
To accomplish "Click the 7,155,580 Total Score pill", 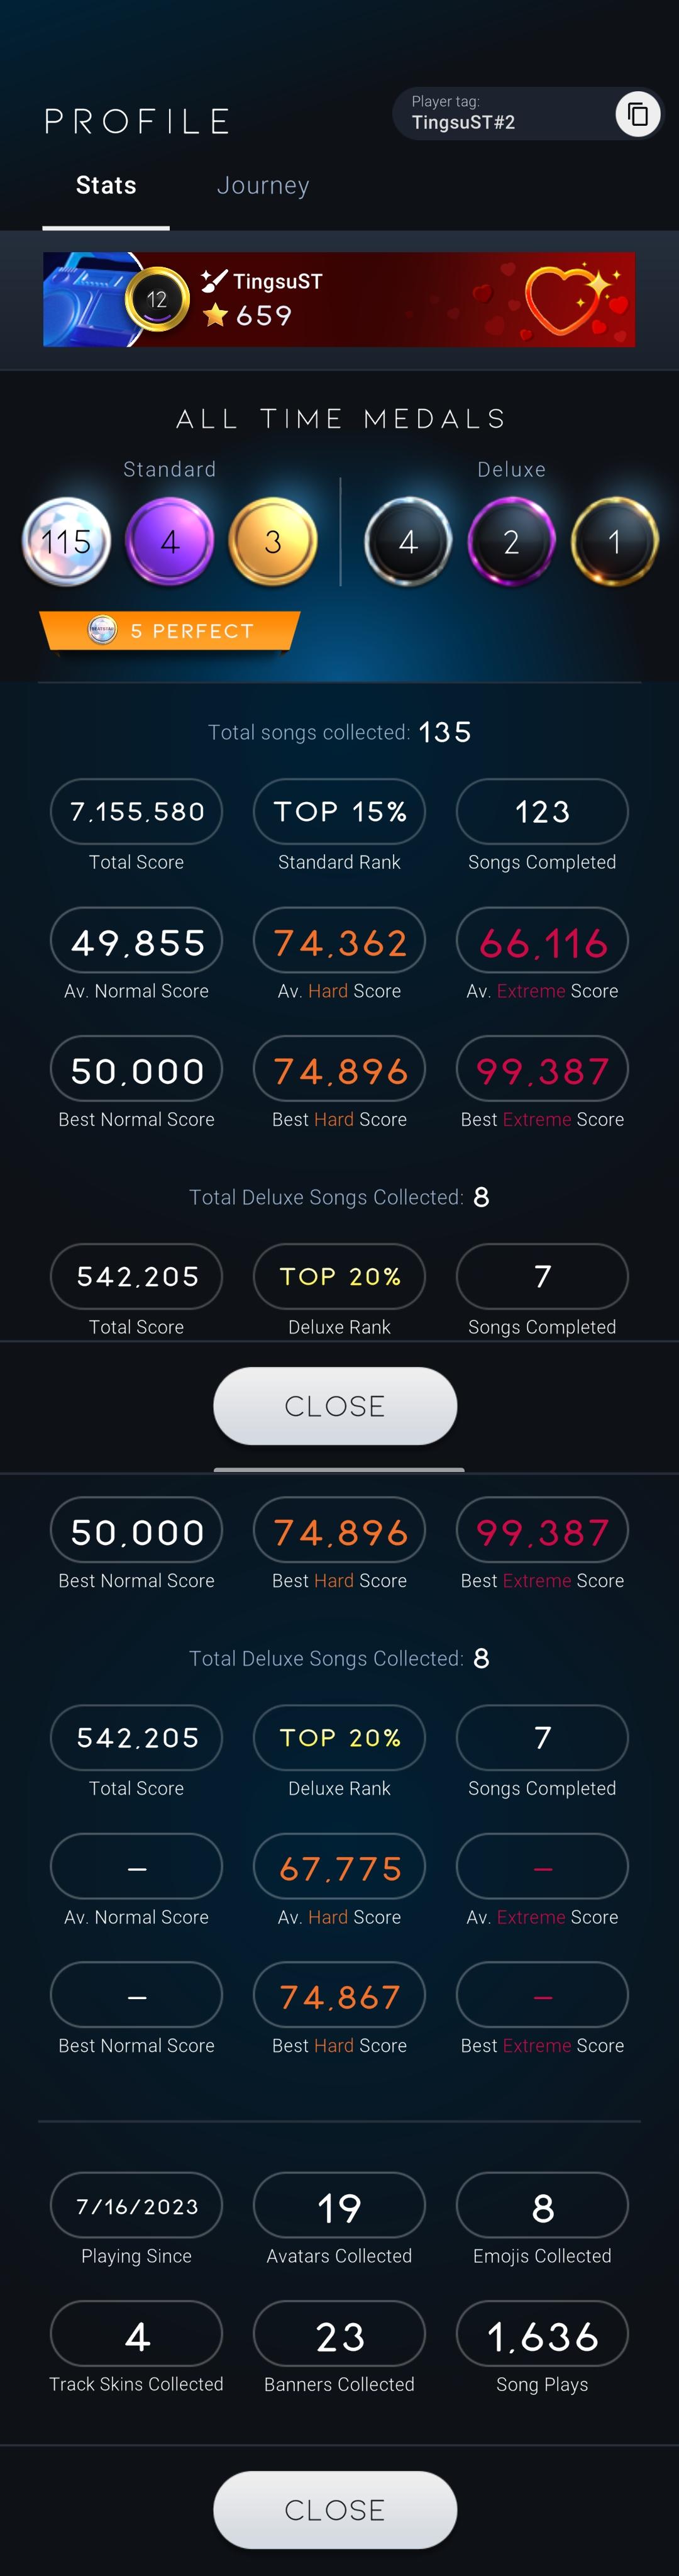I will (136, 811).
